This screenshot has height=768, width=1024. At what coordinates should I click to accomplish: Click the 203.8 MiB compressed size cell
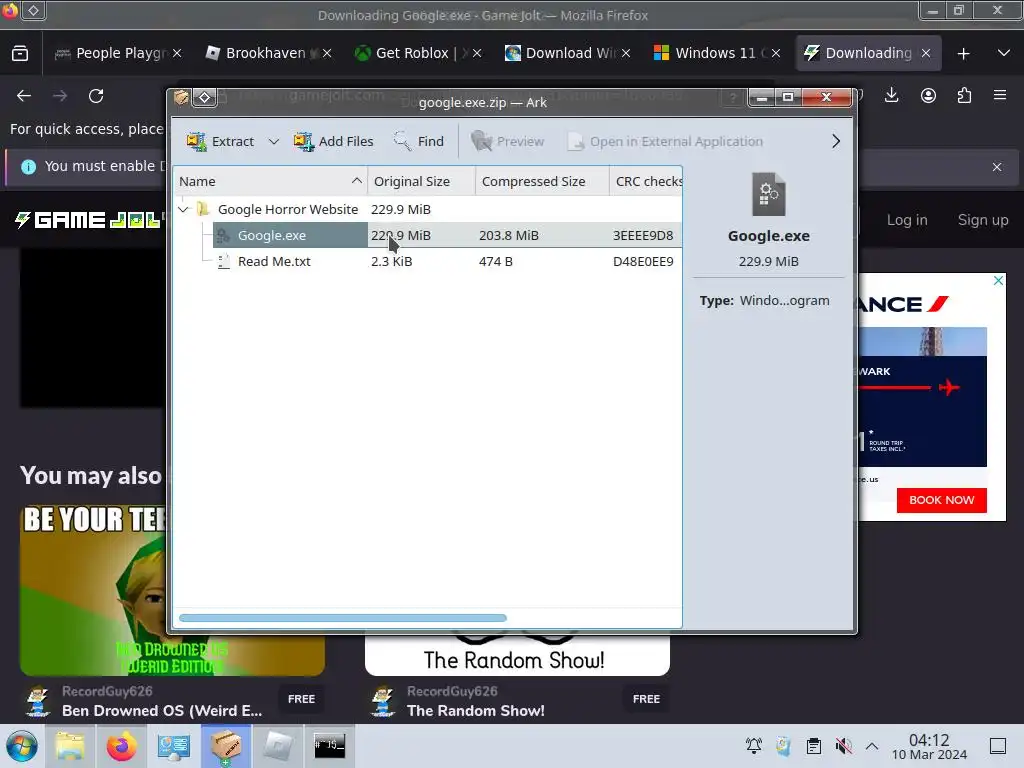pos(509,235)
